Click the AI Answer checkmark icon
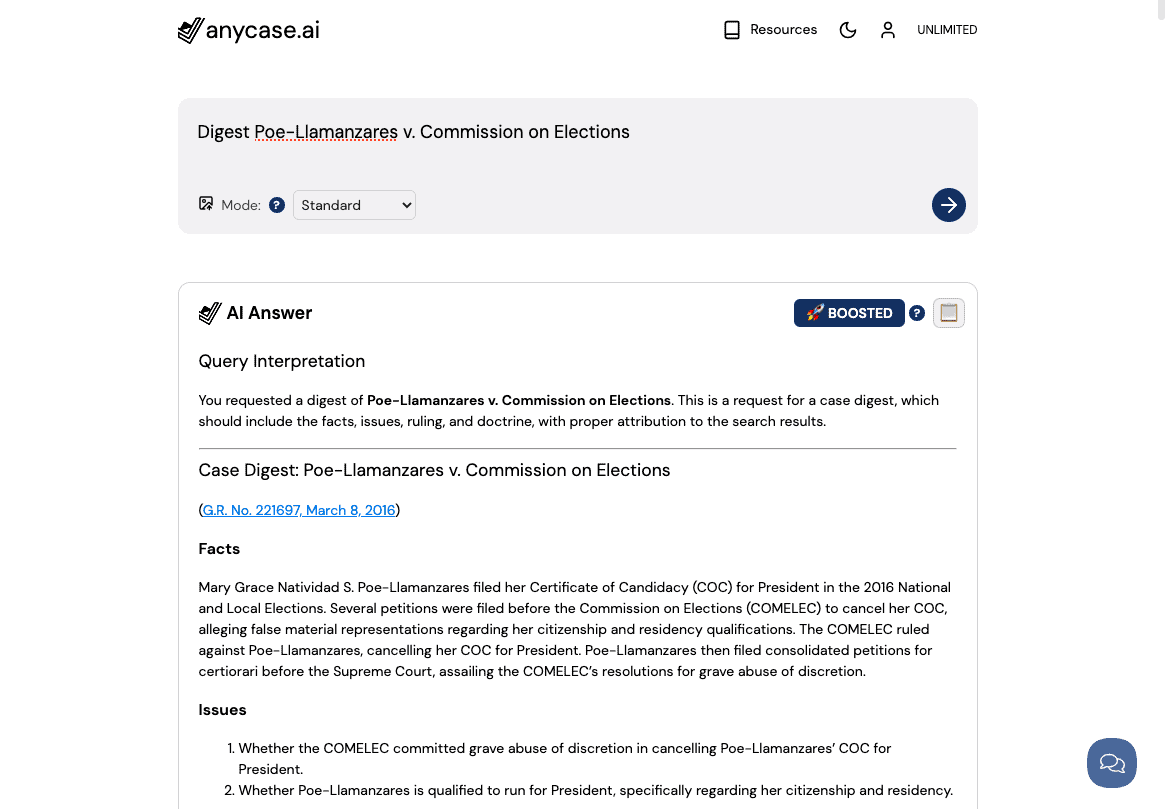This screenshot has height=809, width=1165. 210,314
